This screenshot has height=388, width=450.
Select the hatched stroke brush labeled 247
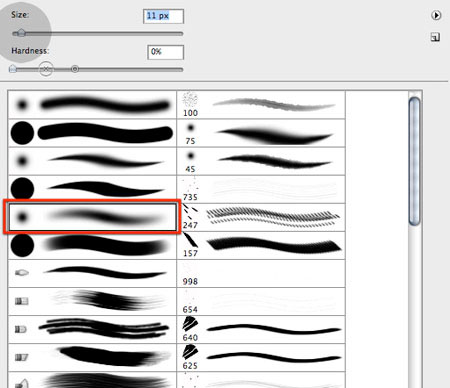click(261, 217)
